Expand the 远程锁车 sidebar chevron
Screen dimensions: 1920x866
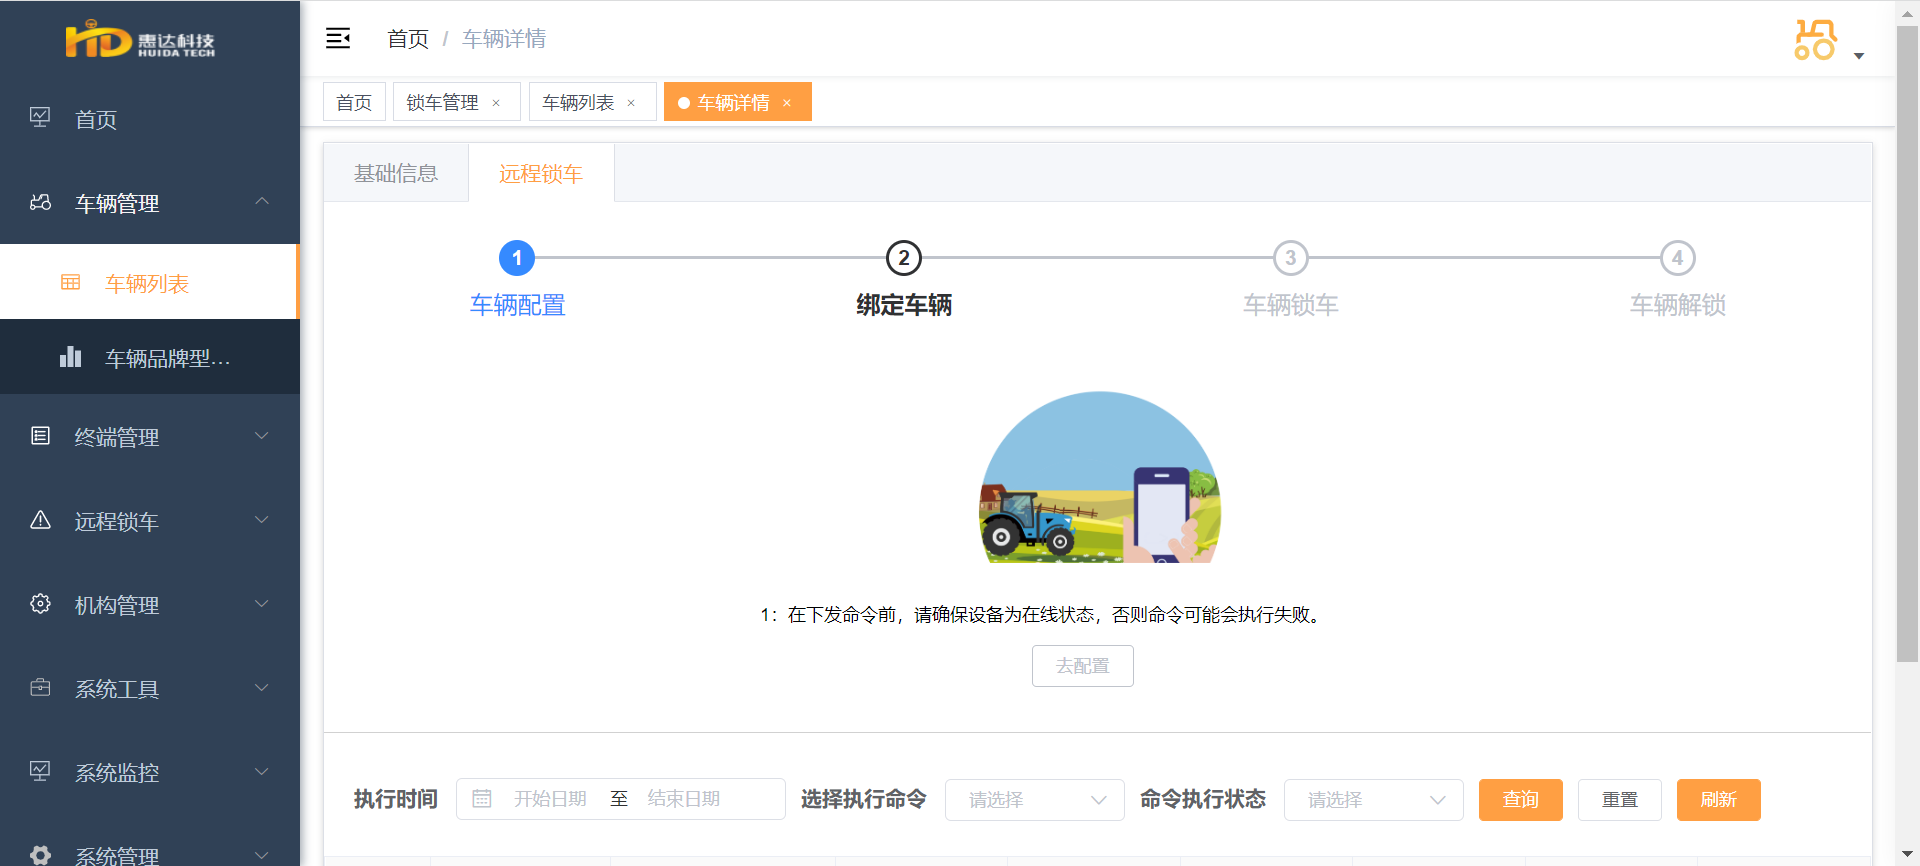coord(262,519)
